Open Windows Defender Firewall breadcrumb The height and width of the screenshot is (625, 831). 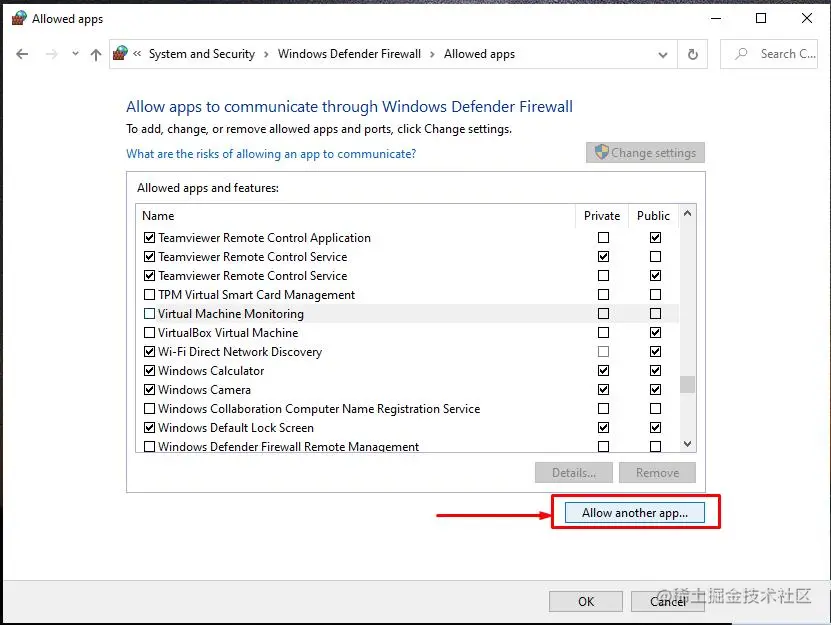click(349, 54)
